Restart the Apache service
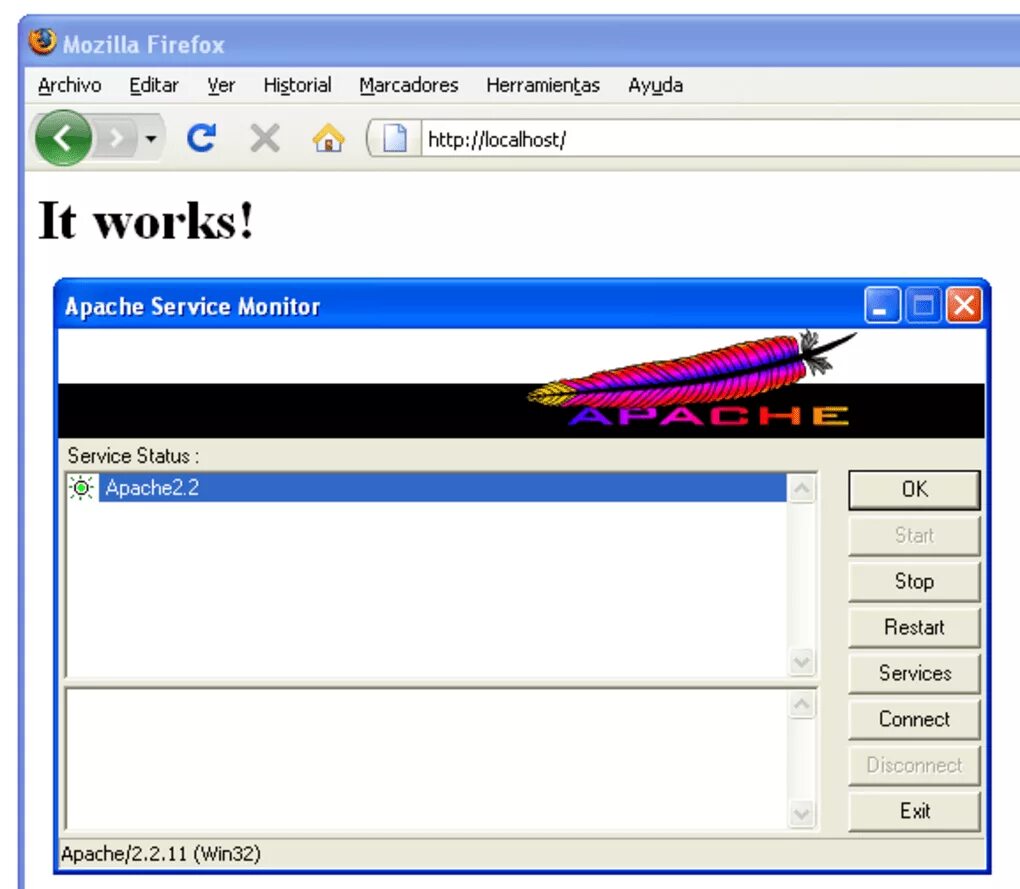1020x889 pixels. 914,628
